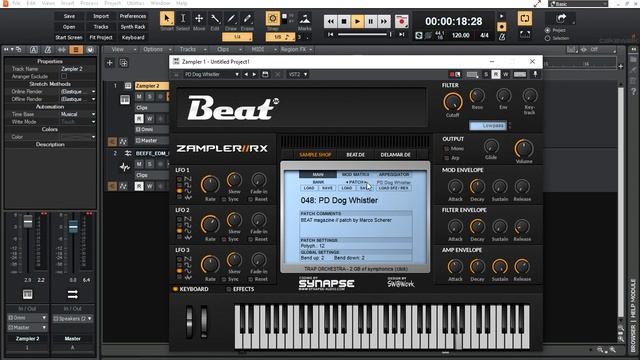Enable Mono in Output section
The width and height of the screenshot is (640, 360).
click(x=447, y=149)
